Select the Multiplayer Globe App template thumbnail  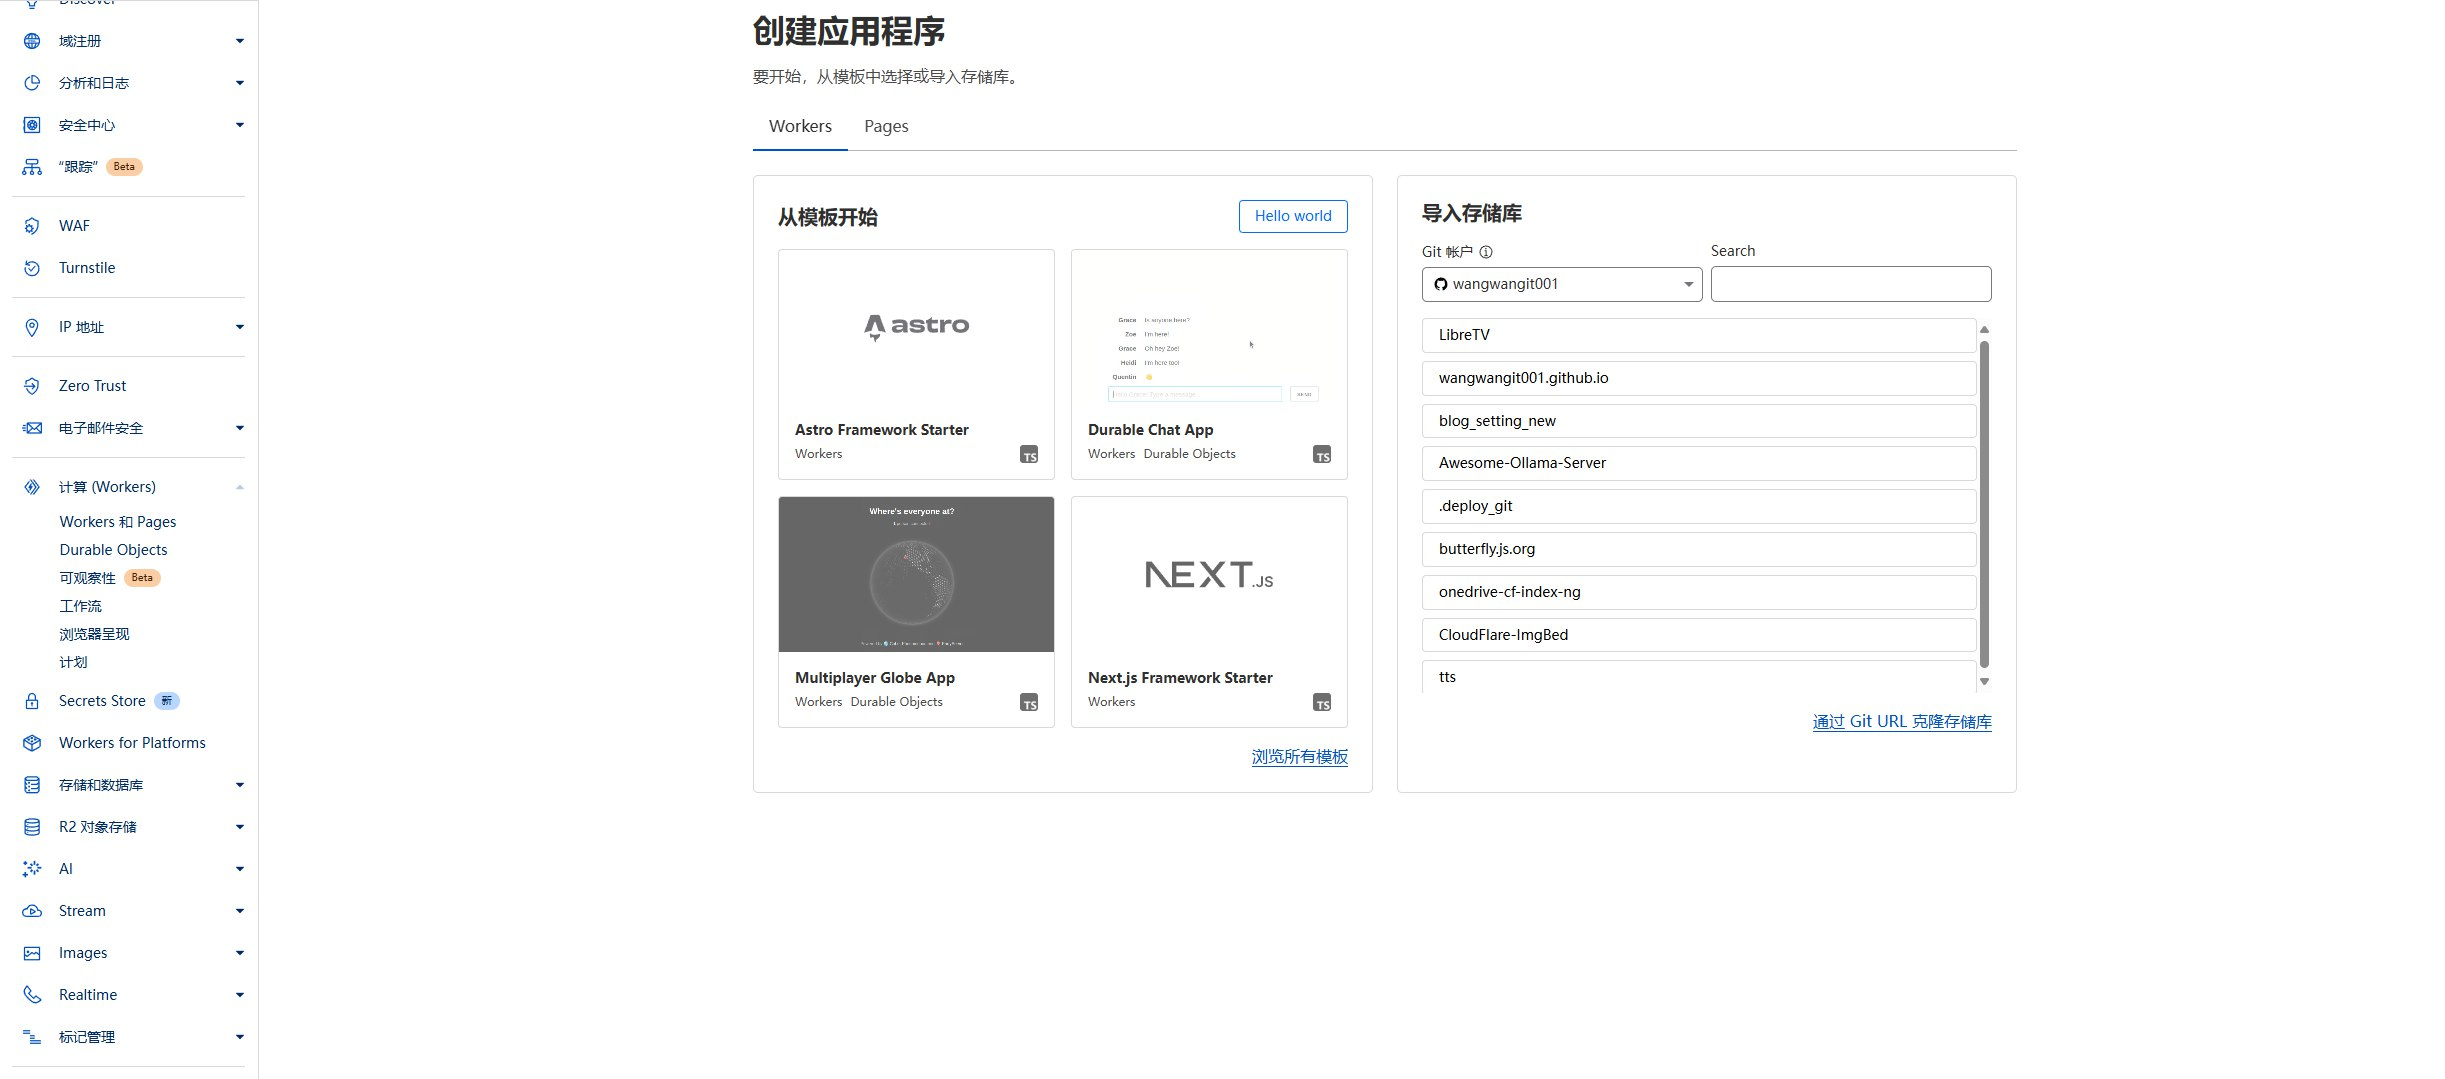[916, 575]
